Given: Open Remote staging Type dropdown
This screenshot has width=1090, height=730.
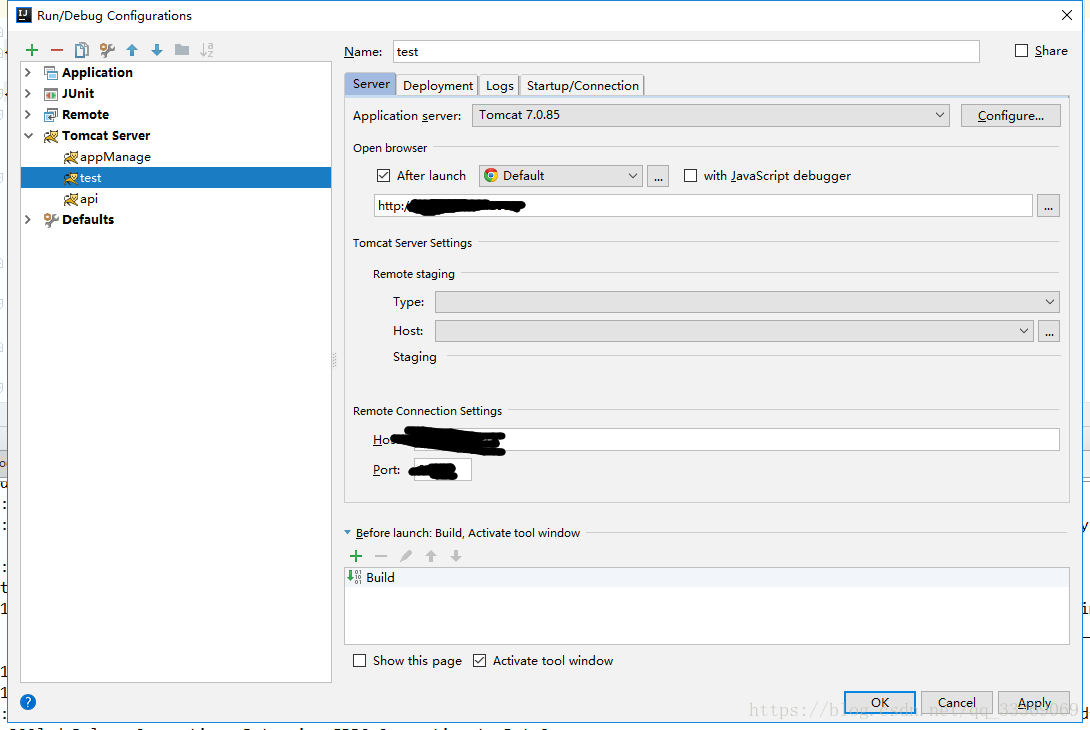Looking at the screenshot, I should (747, 302).
